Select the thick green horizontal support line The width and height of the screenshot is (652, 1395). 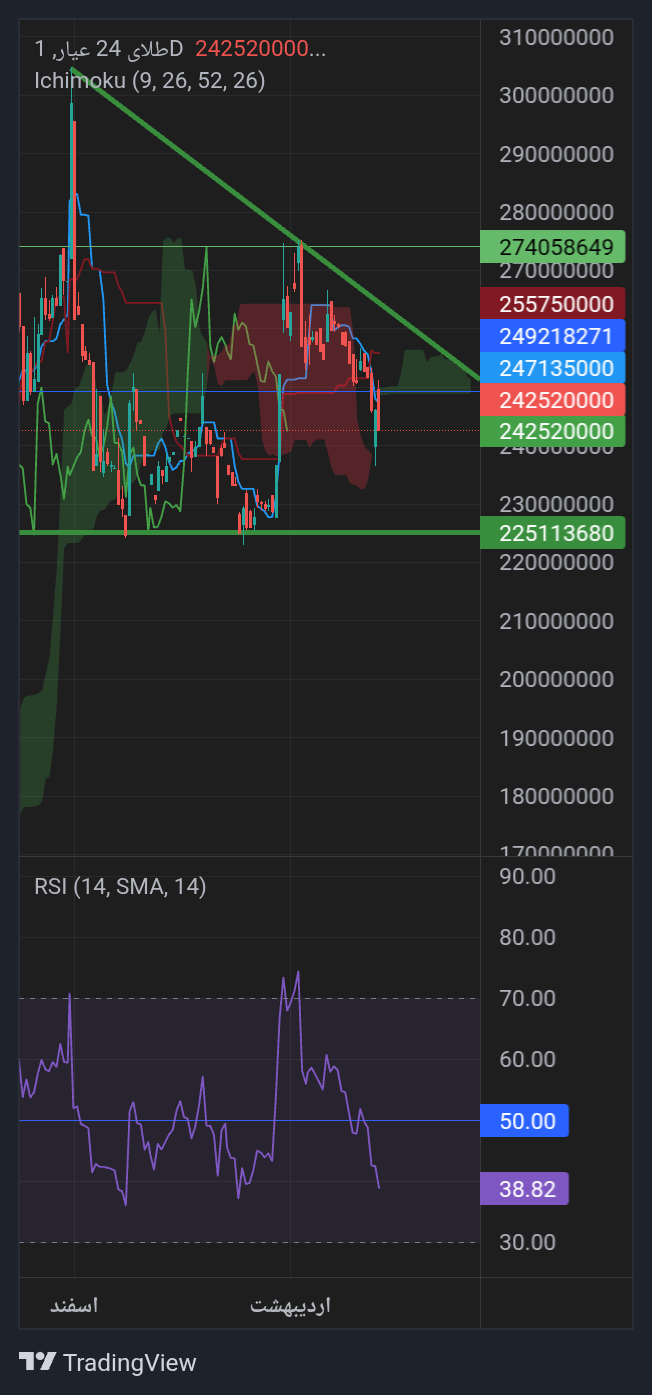pyautogui.click(x=250, y=532)
